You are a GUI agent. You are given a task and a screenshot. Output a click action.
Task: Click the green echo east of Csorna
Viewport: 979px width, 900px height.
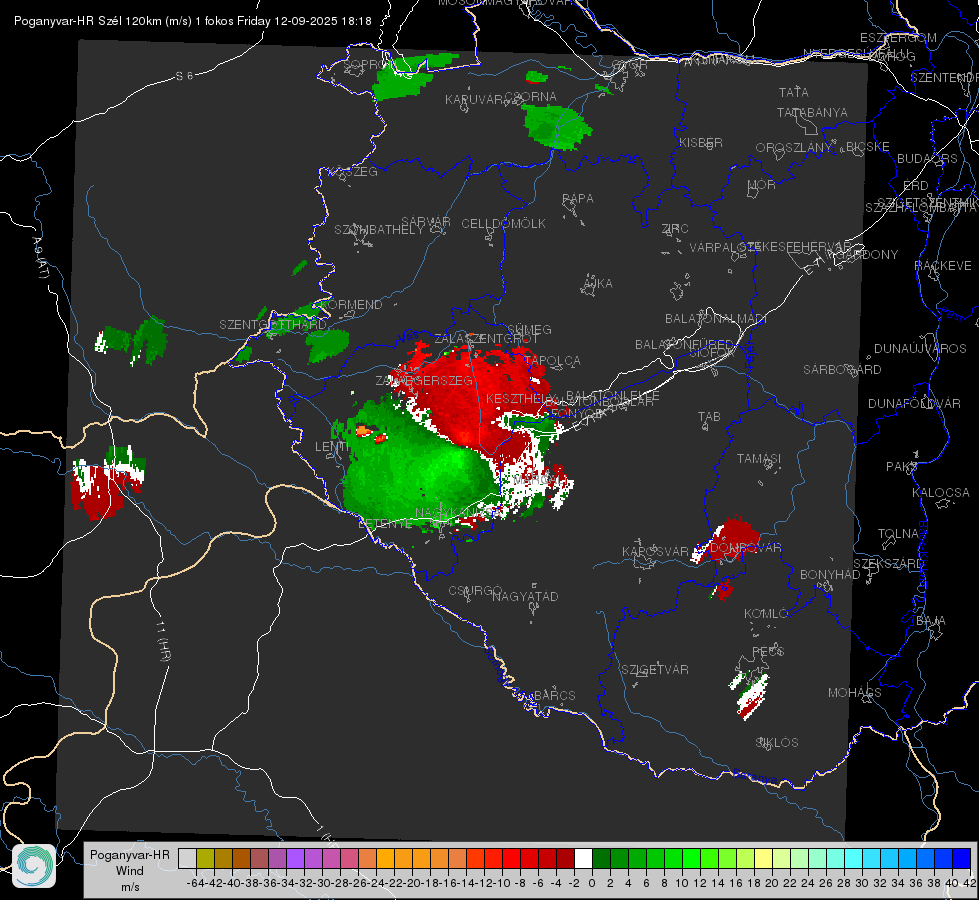point(556,127)
